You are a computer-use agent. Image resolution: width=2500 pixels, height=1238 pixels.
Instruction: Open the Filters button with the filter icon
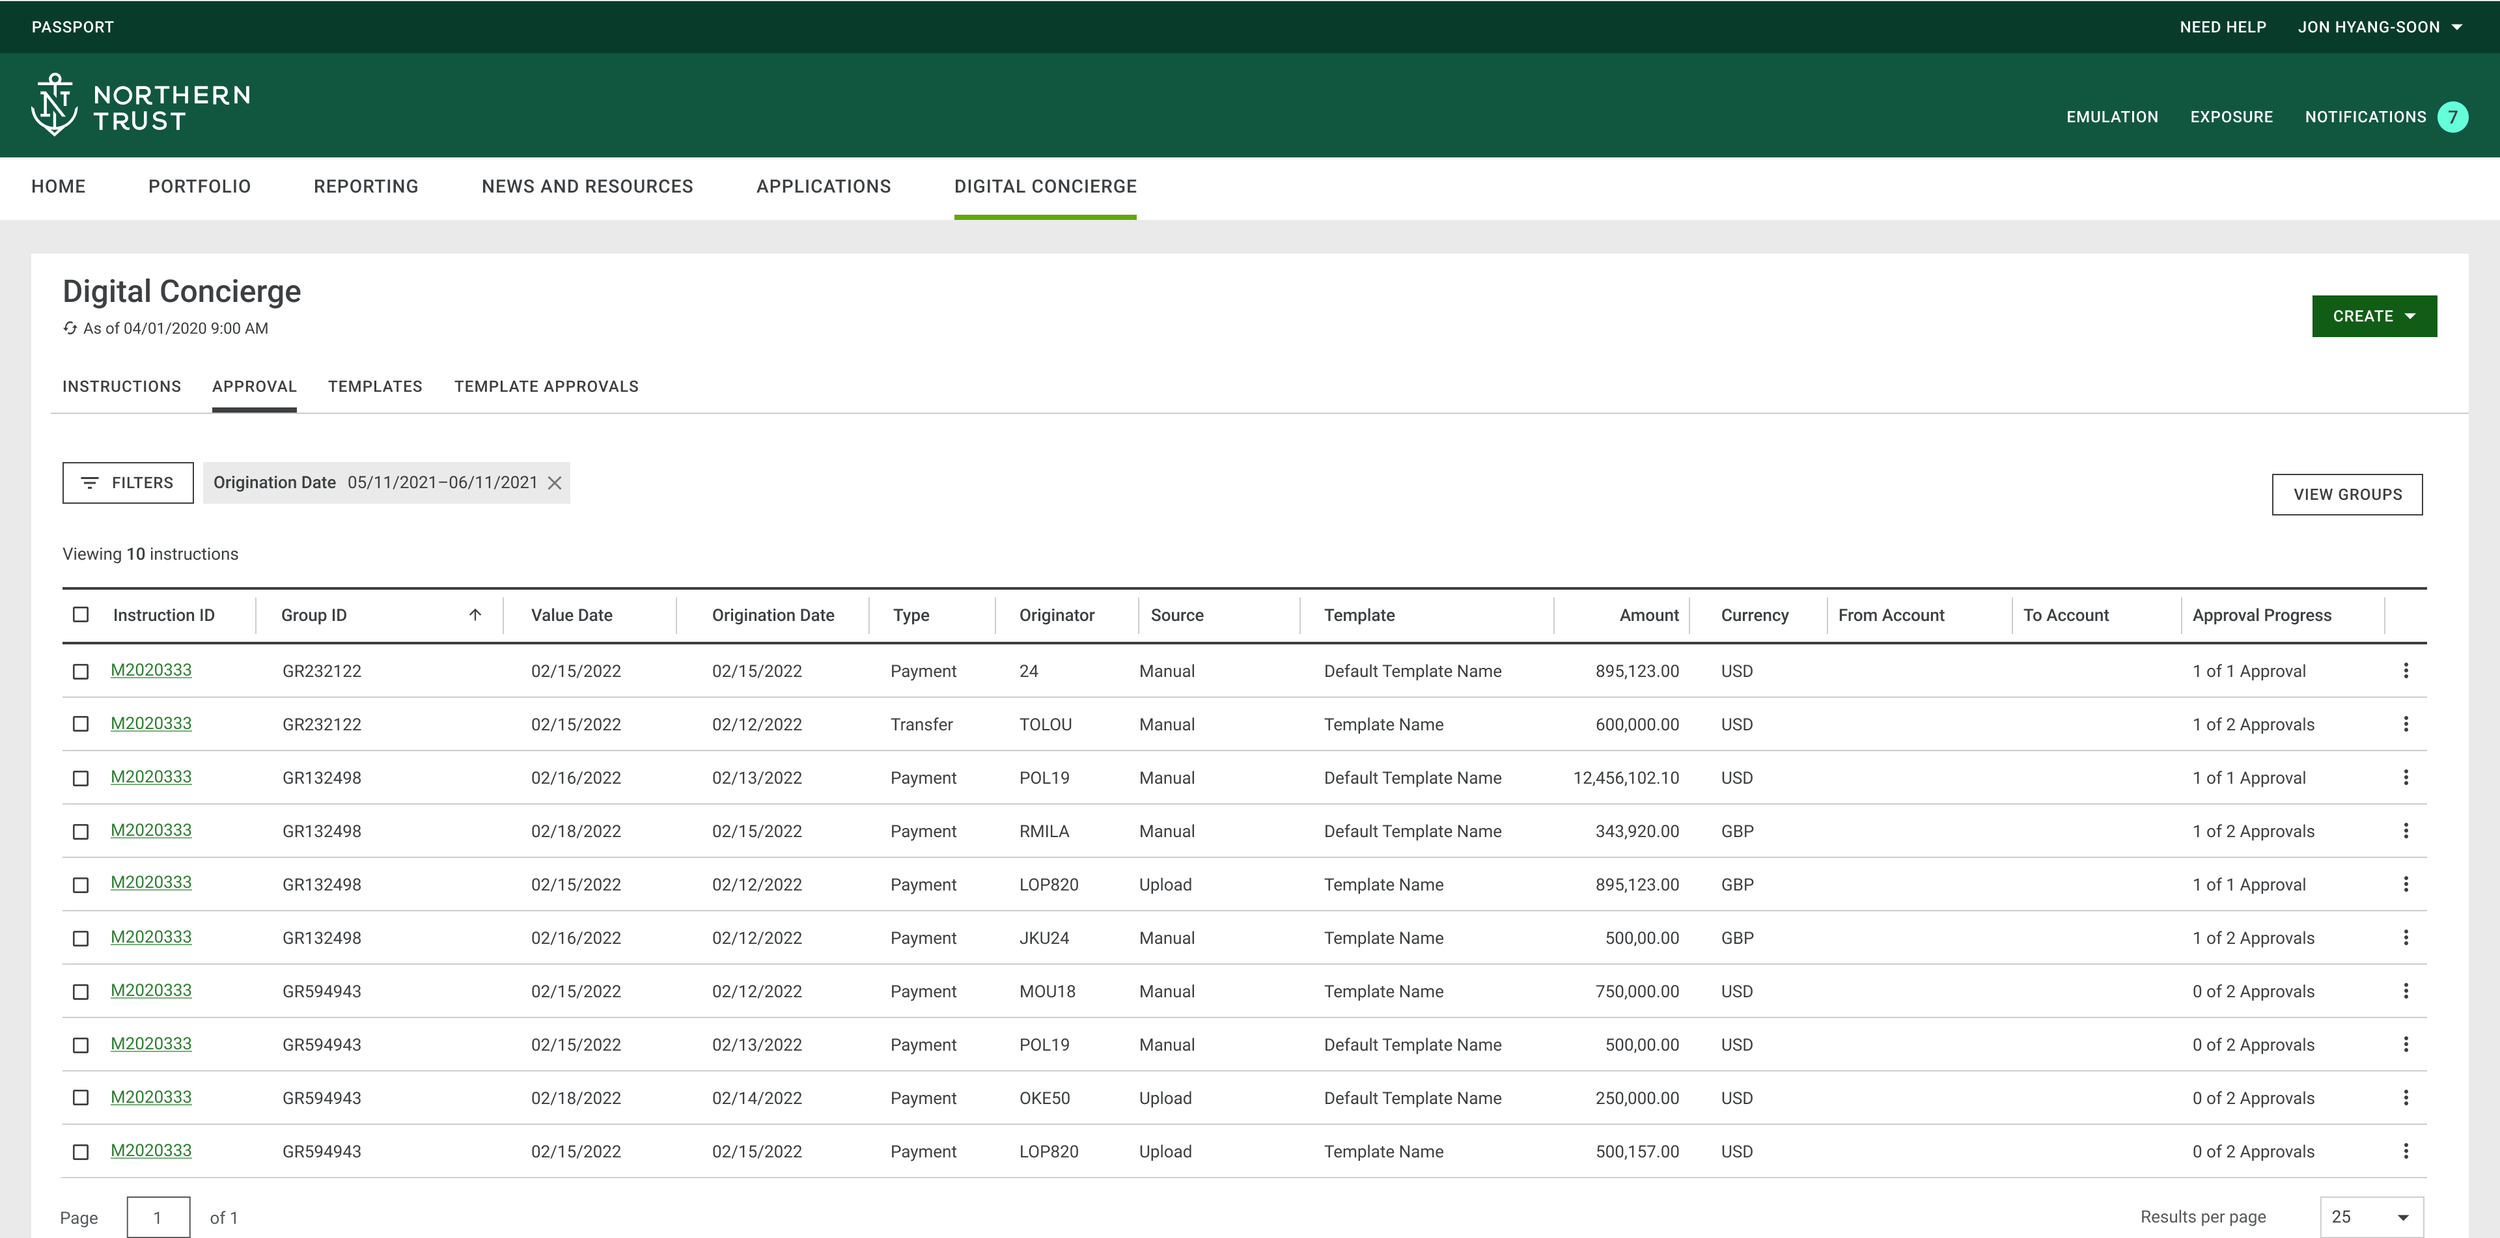coord(128,483)
